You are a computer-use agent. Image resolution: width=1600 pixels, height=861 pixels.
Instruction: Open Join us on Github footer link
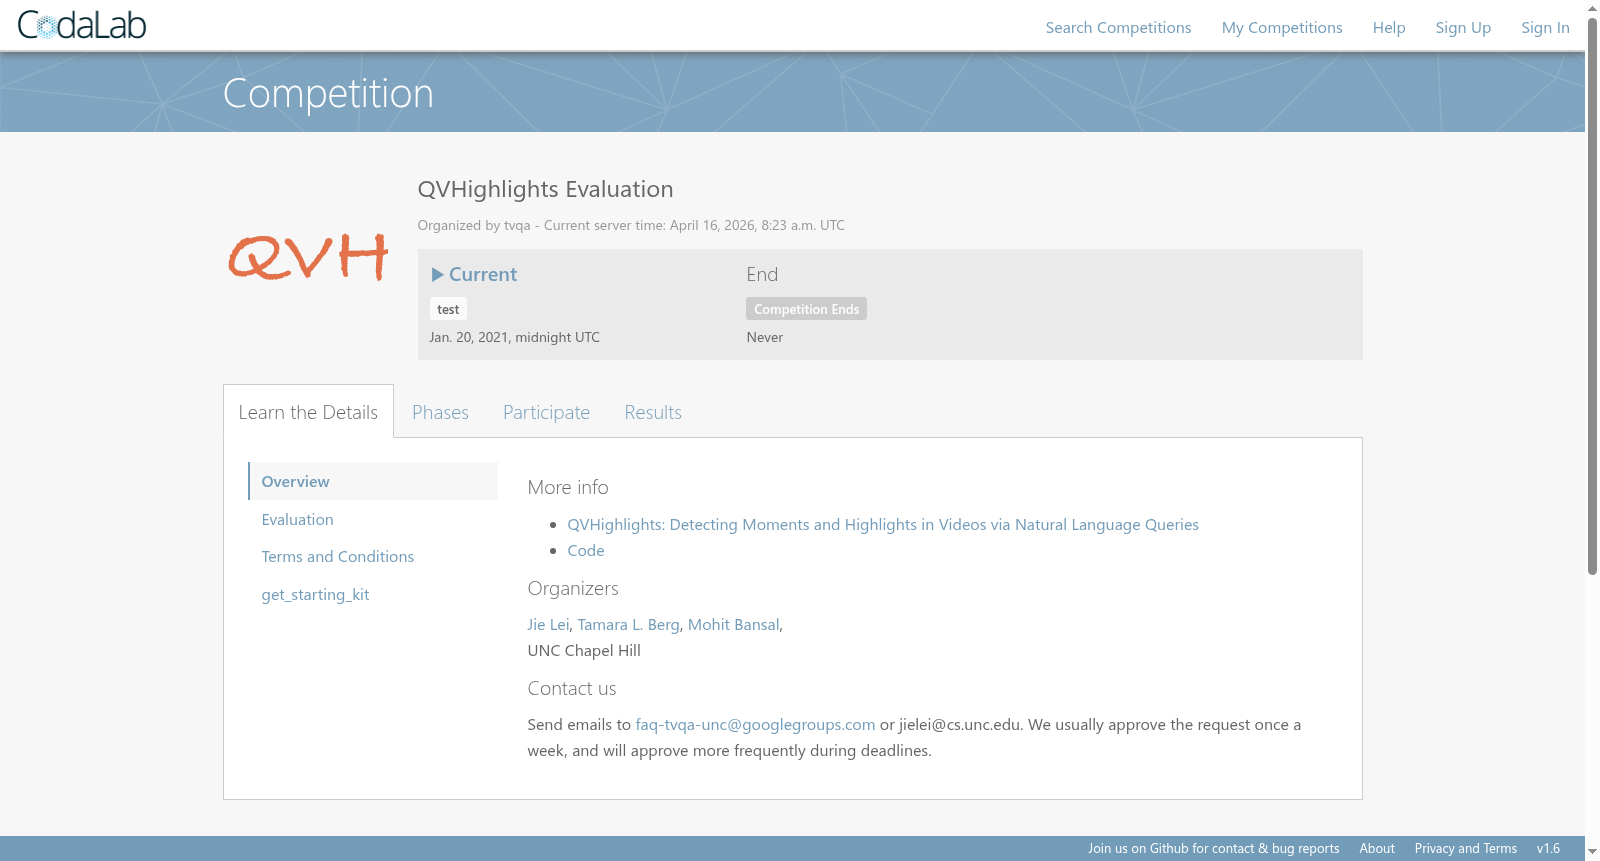[x=1213, y=848]
